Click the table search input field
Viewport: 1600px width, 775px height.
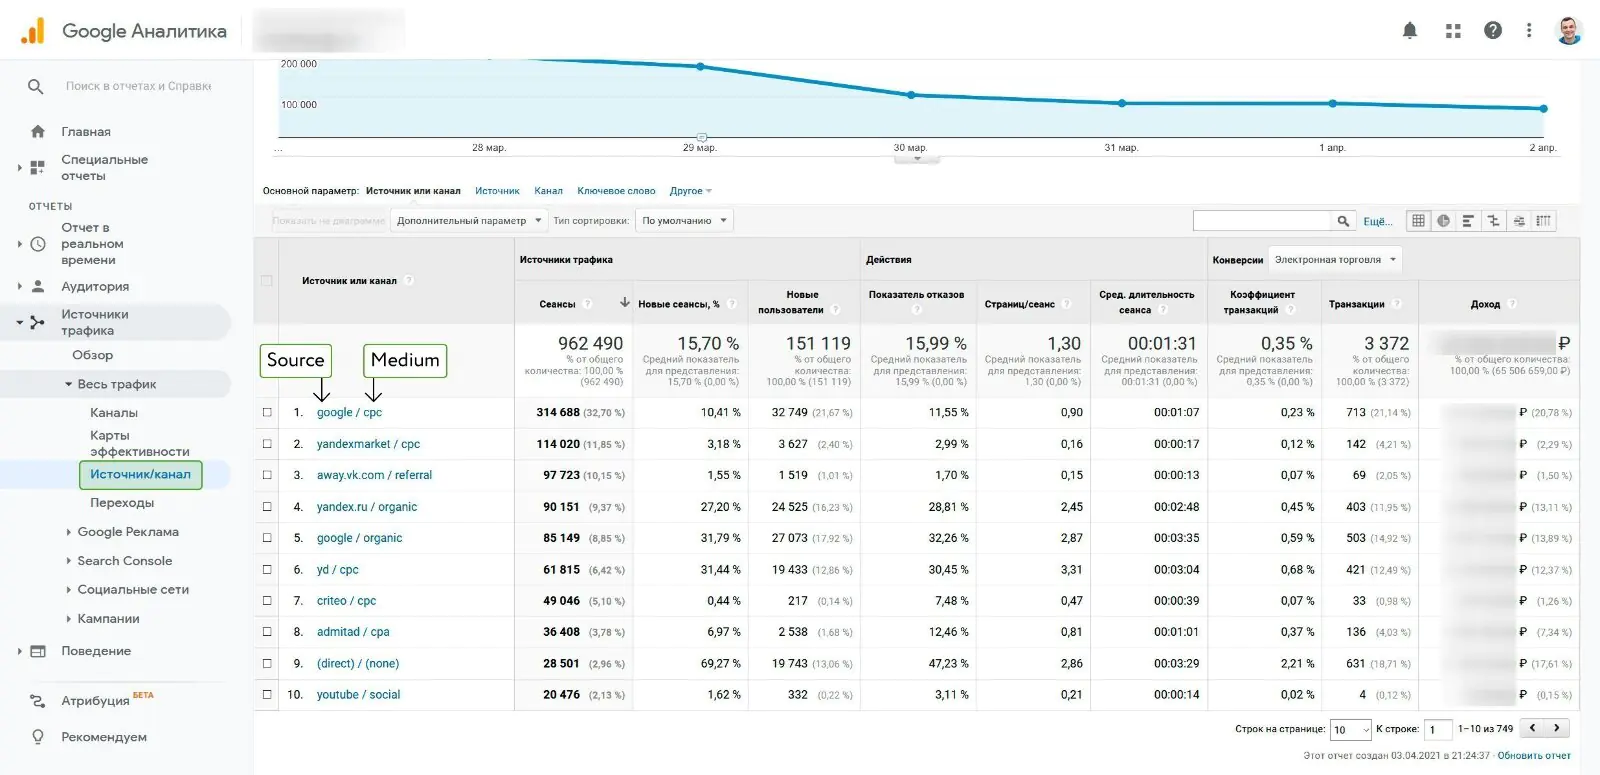[x=1262, y=221]
